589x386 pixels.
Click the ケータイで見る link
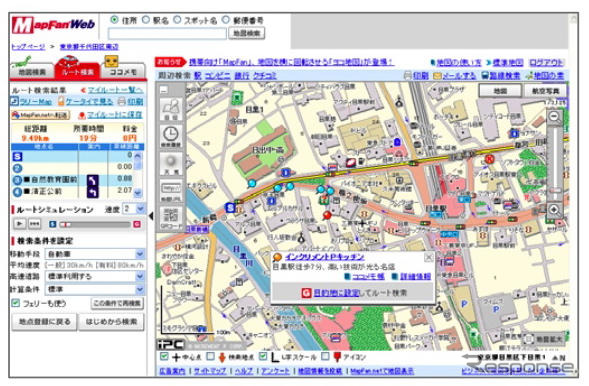coord(89,101)
